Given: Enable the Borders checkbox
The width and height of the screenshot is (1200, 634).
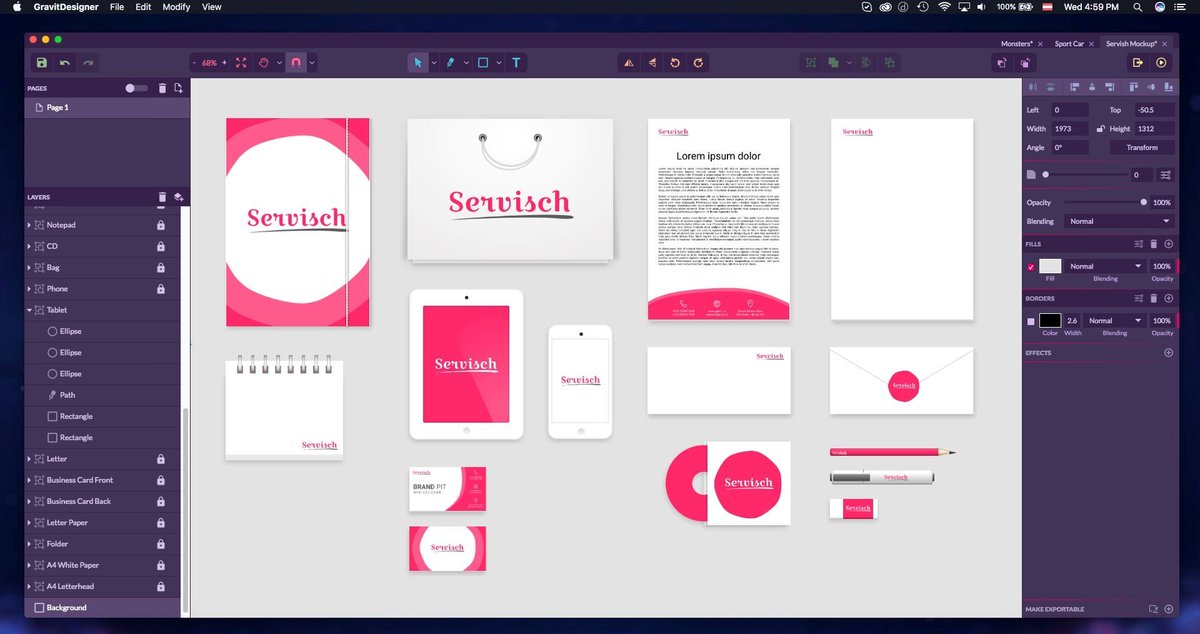Looking at the screenshot, I should [x=1033, y=320].
